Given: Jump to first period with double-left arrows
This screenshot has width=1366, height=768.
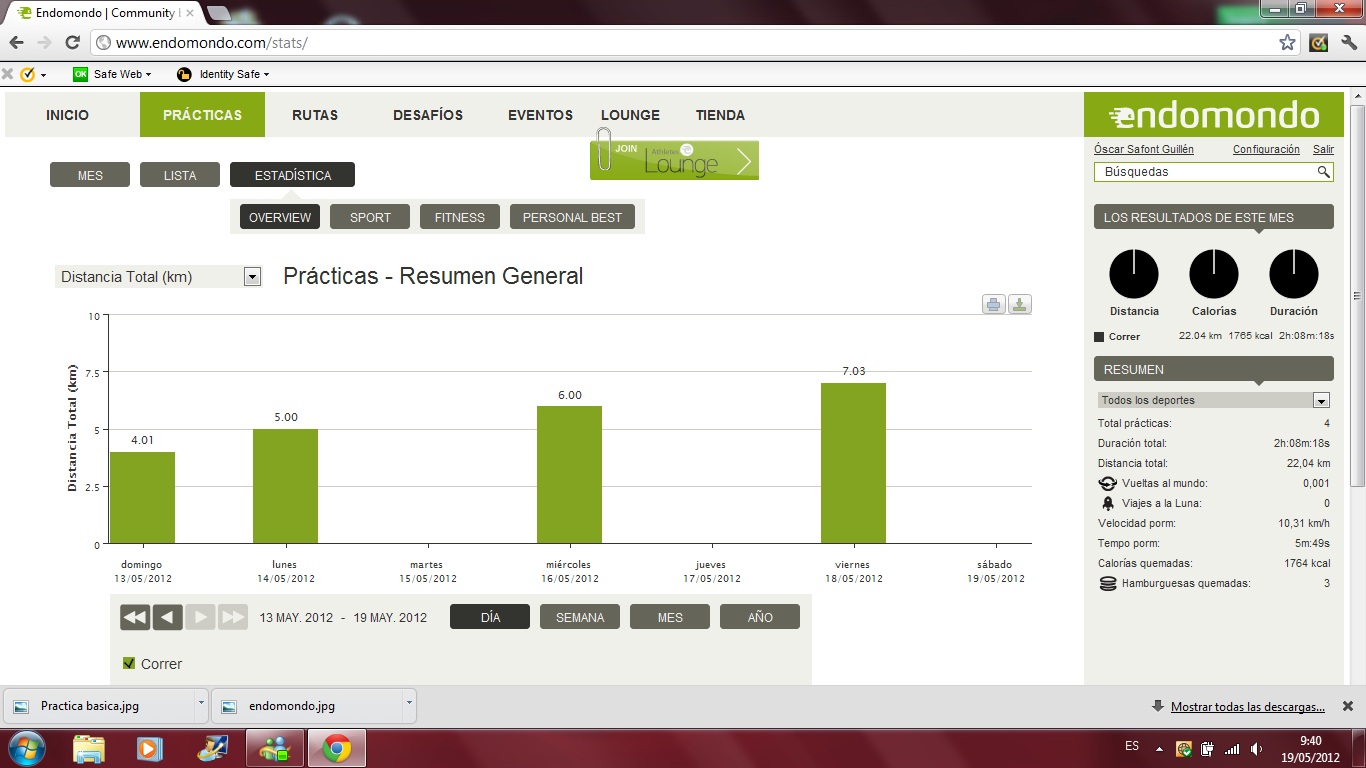Looking at the screenshot, I should 135,617.
